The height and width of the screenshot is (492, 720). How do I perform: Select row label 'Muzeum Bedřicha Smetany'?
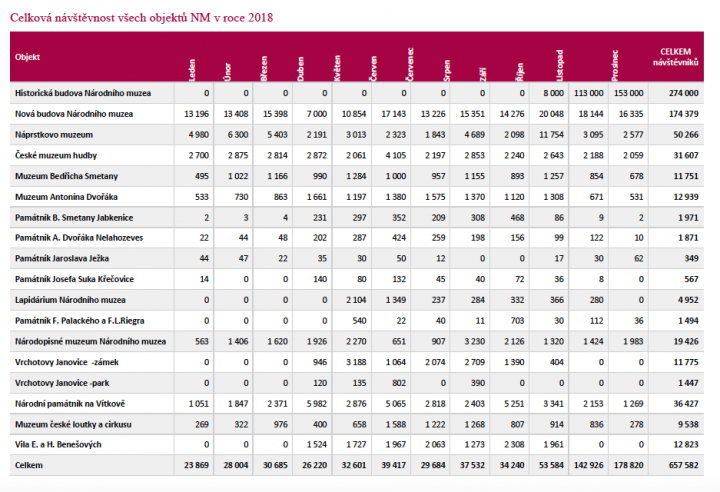(67, 176)
